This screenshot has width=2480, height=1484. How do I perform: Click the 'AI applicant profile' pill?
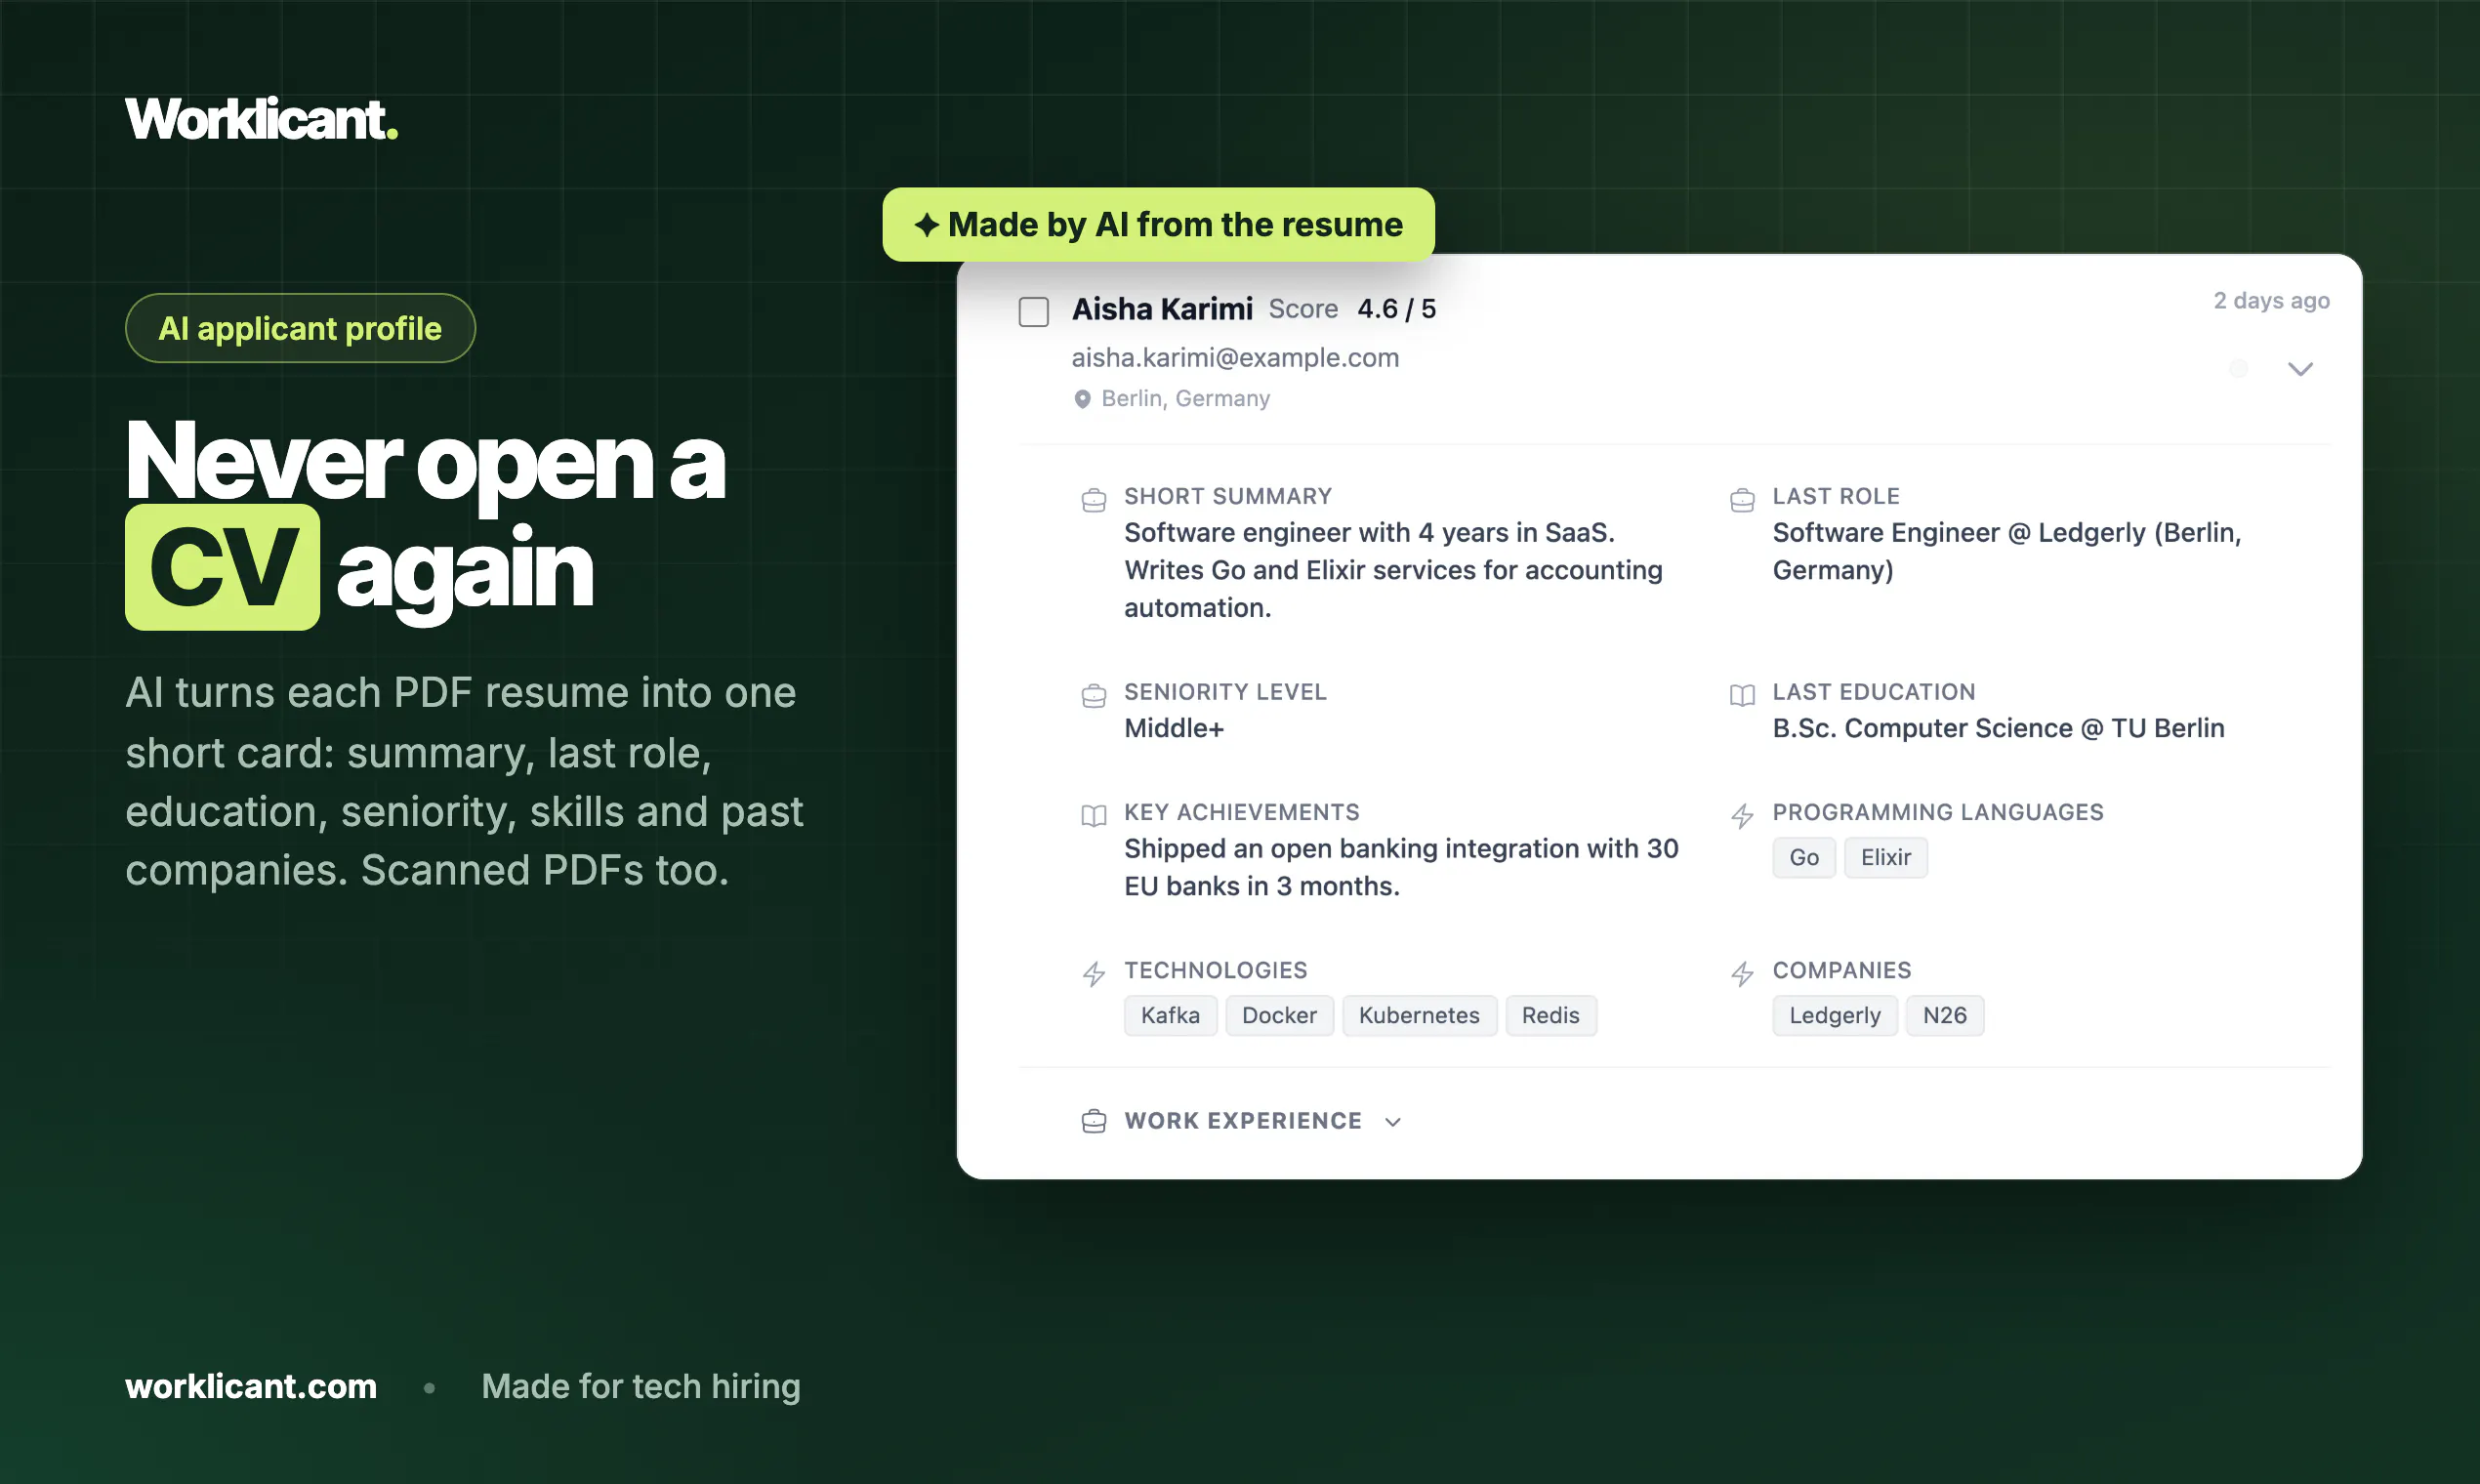click(300, 328)
